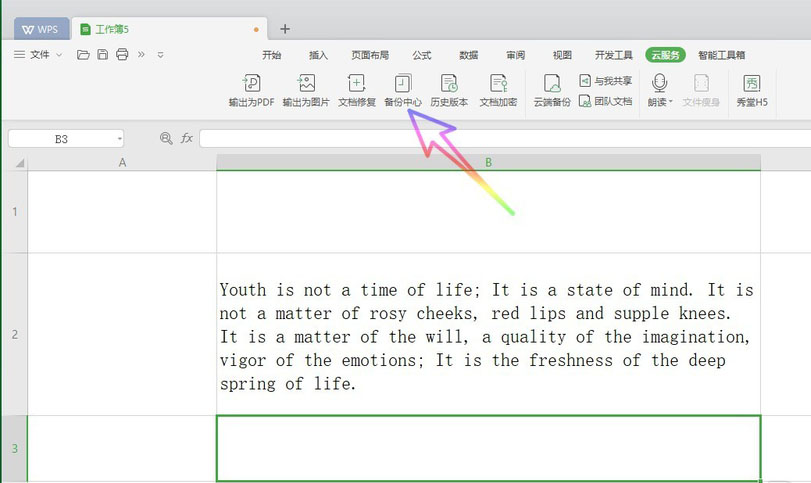
Task: Click the print icon in quick access bar
Action: click(x=122, y=54)
